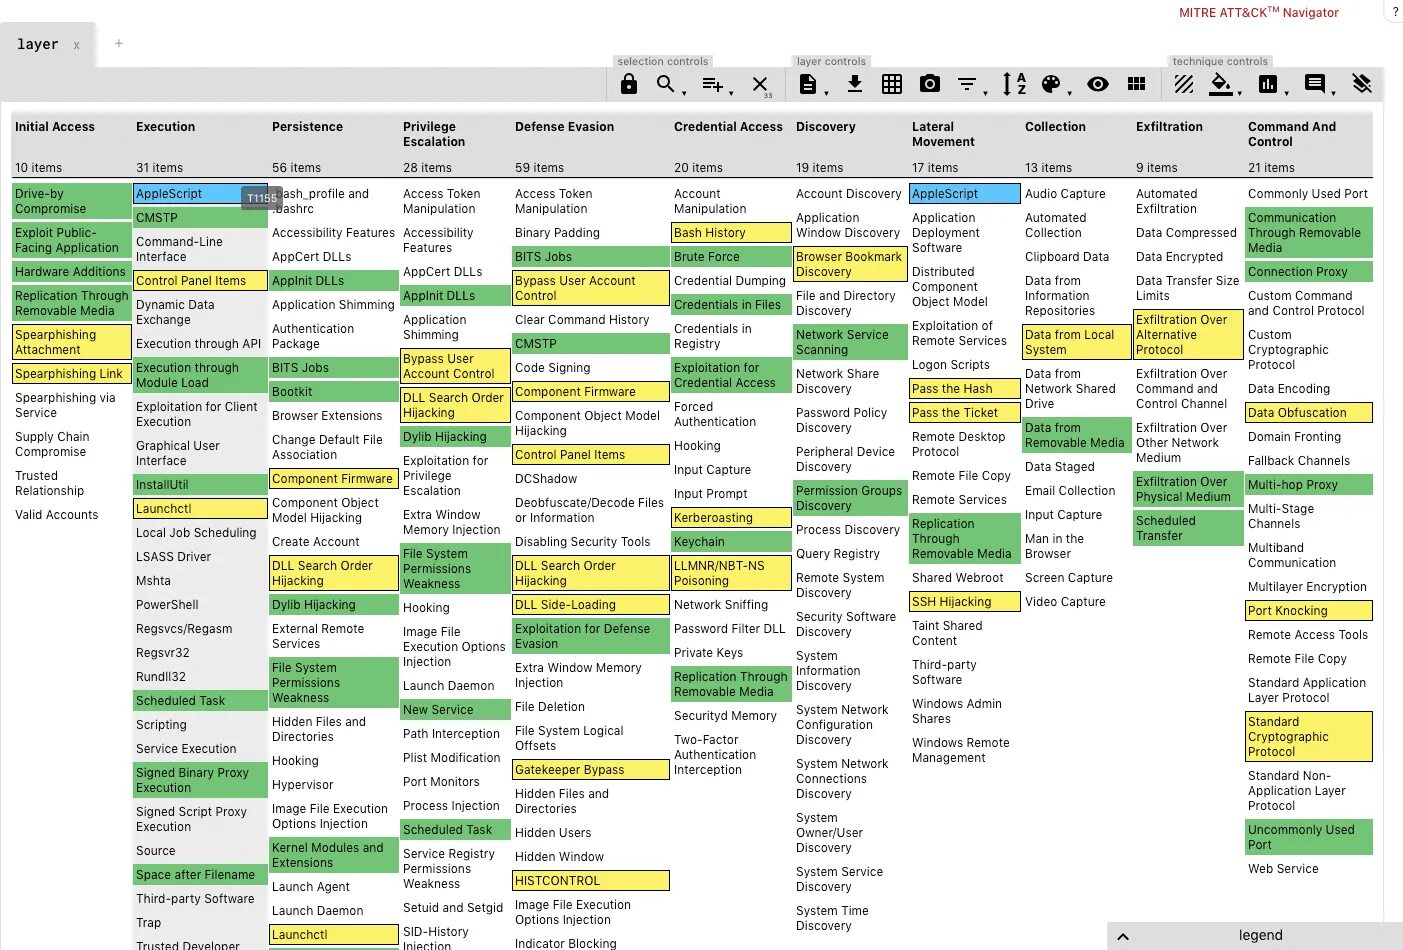Open the help question mark
Screen dimensions: 1403x950
pyautogui.click(x=1396, y=12)
